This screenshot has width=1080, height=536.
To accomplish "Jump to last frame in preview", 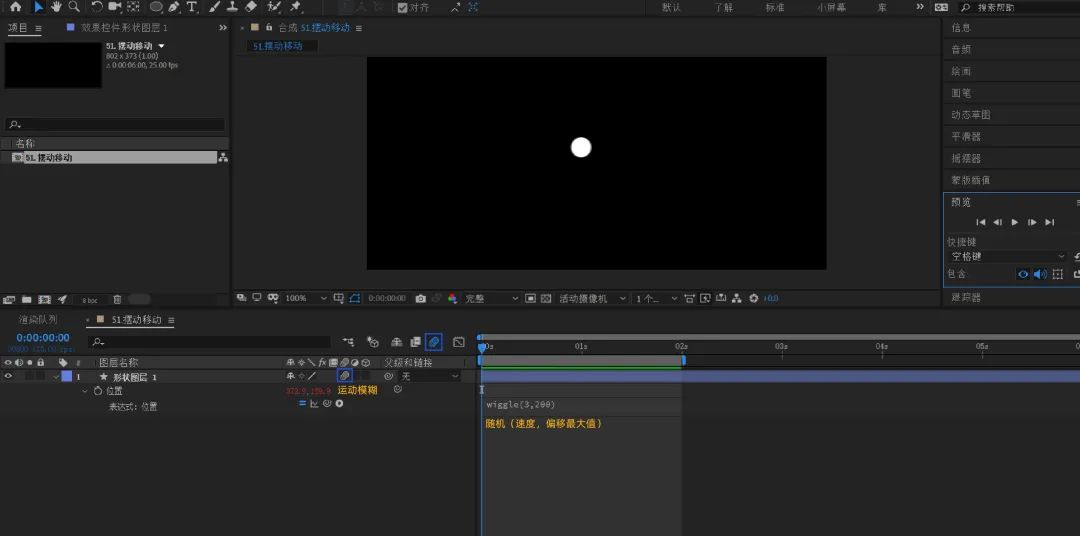I will 1050,223.
